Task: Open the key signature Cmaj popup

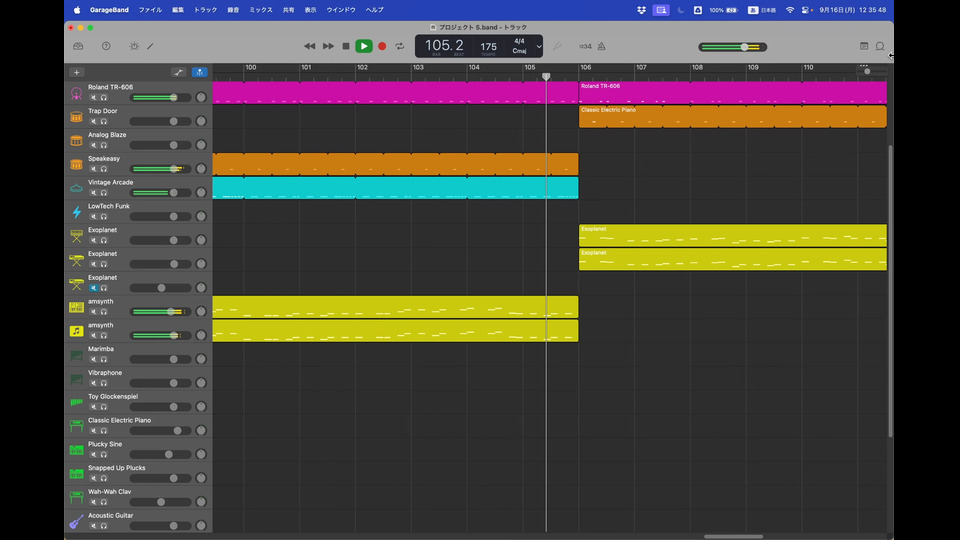Action: click(519, 50)
